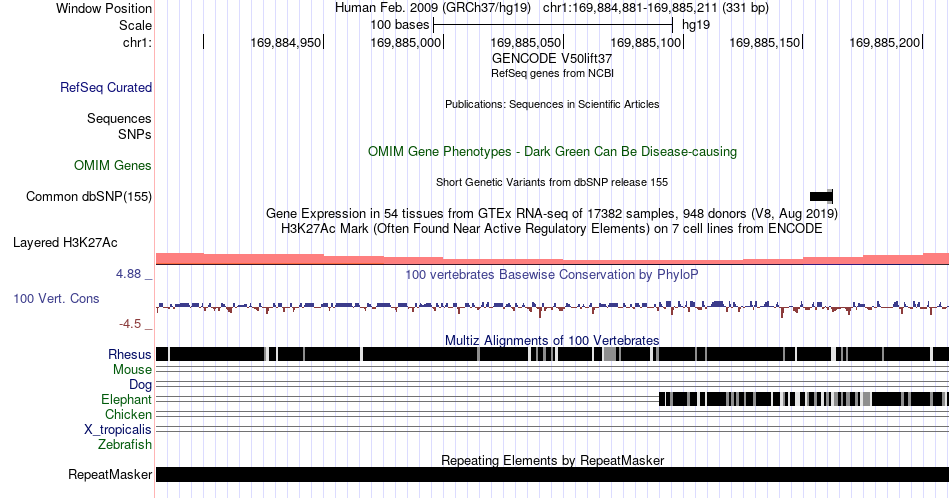
Task: Click the black RepeatMasker element bar
Action: [x=552, y=474]
